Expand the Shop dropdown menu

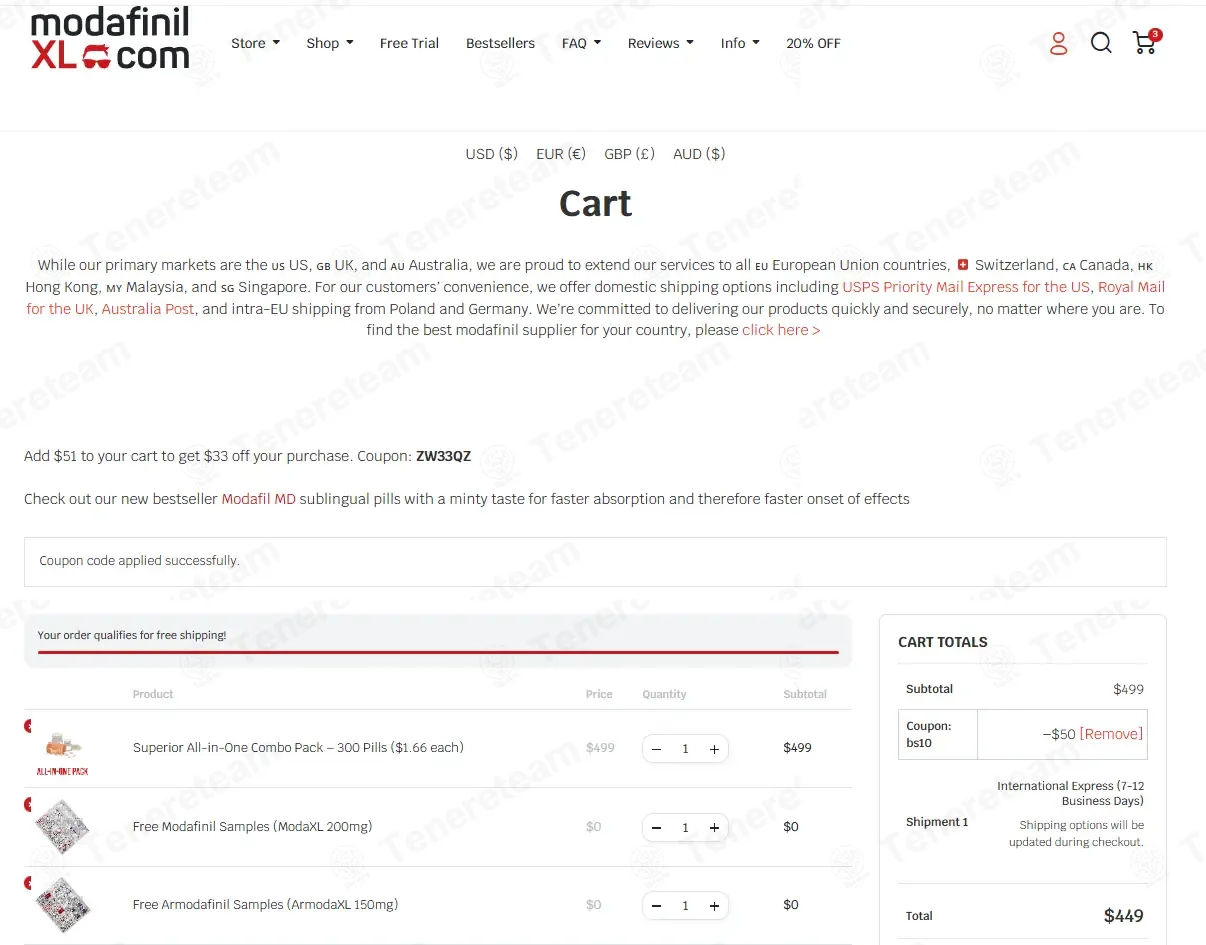click(x=330, y=43)
